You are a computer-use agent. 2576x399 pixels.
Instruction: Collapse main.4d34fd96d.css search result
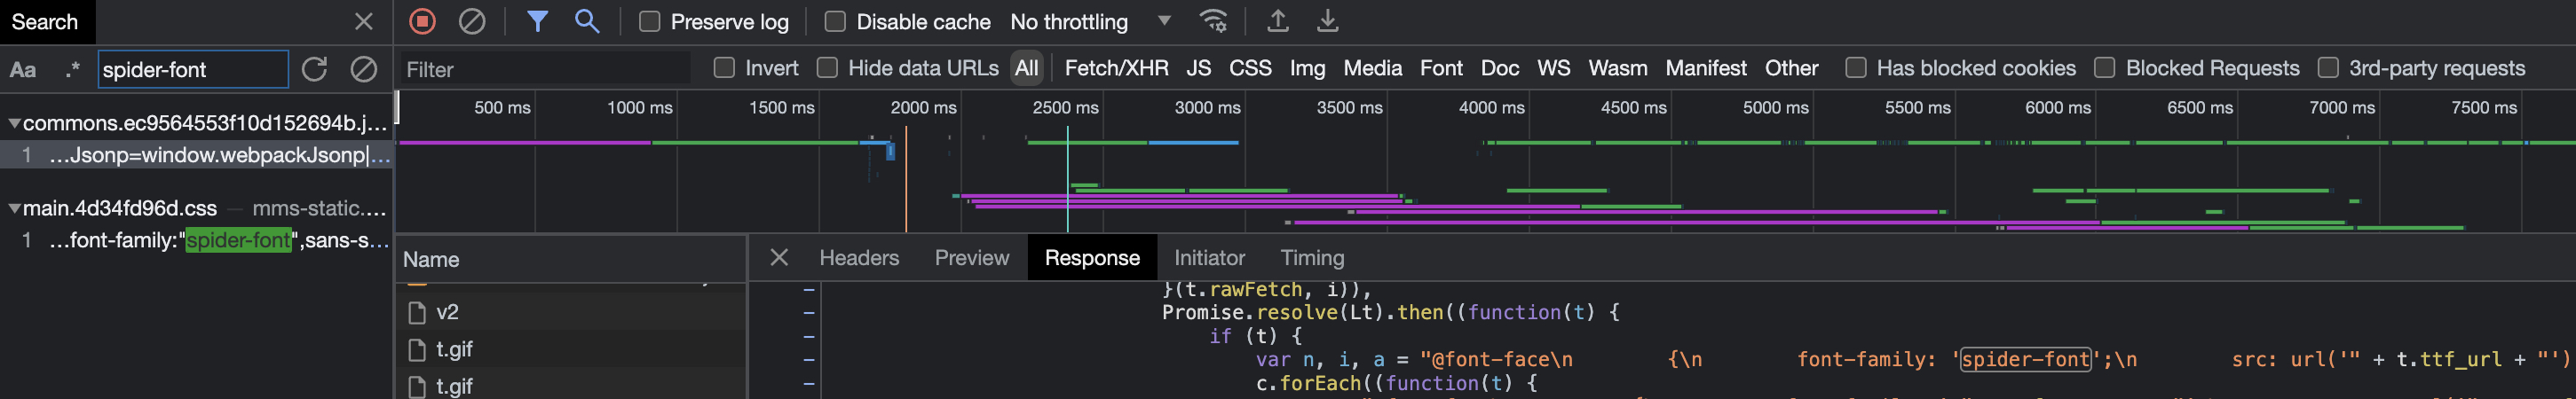[x=14, y=209]
